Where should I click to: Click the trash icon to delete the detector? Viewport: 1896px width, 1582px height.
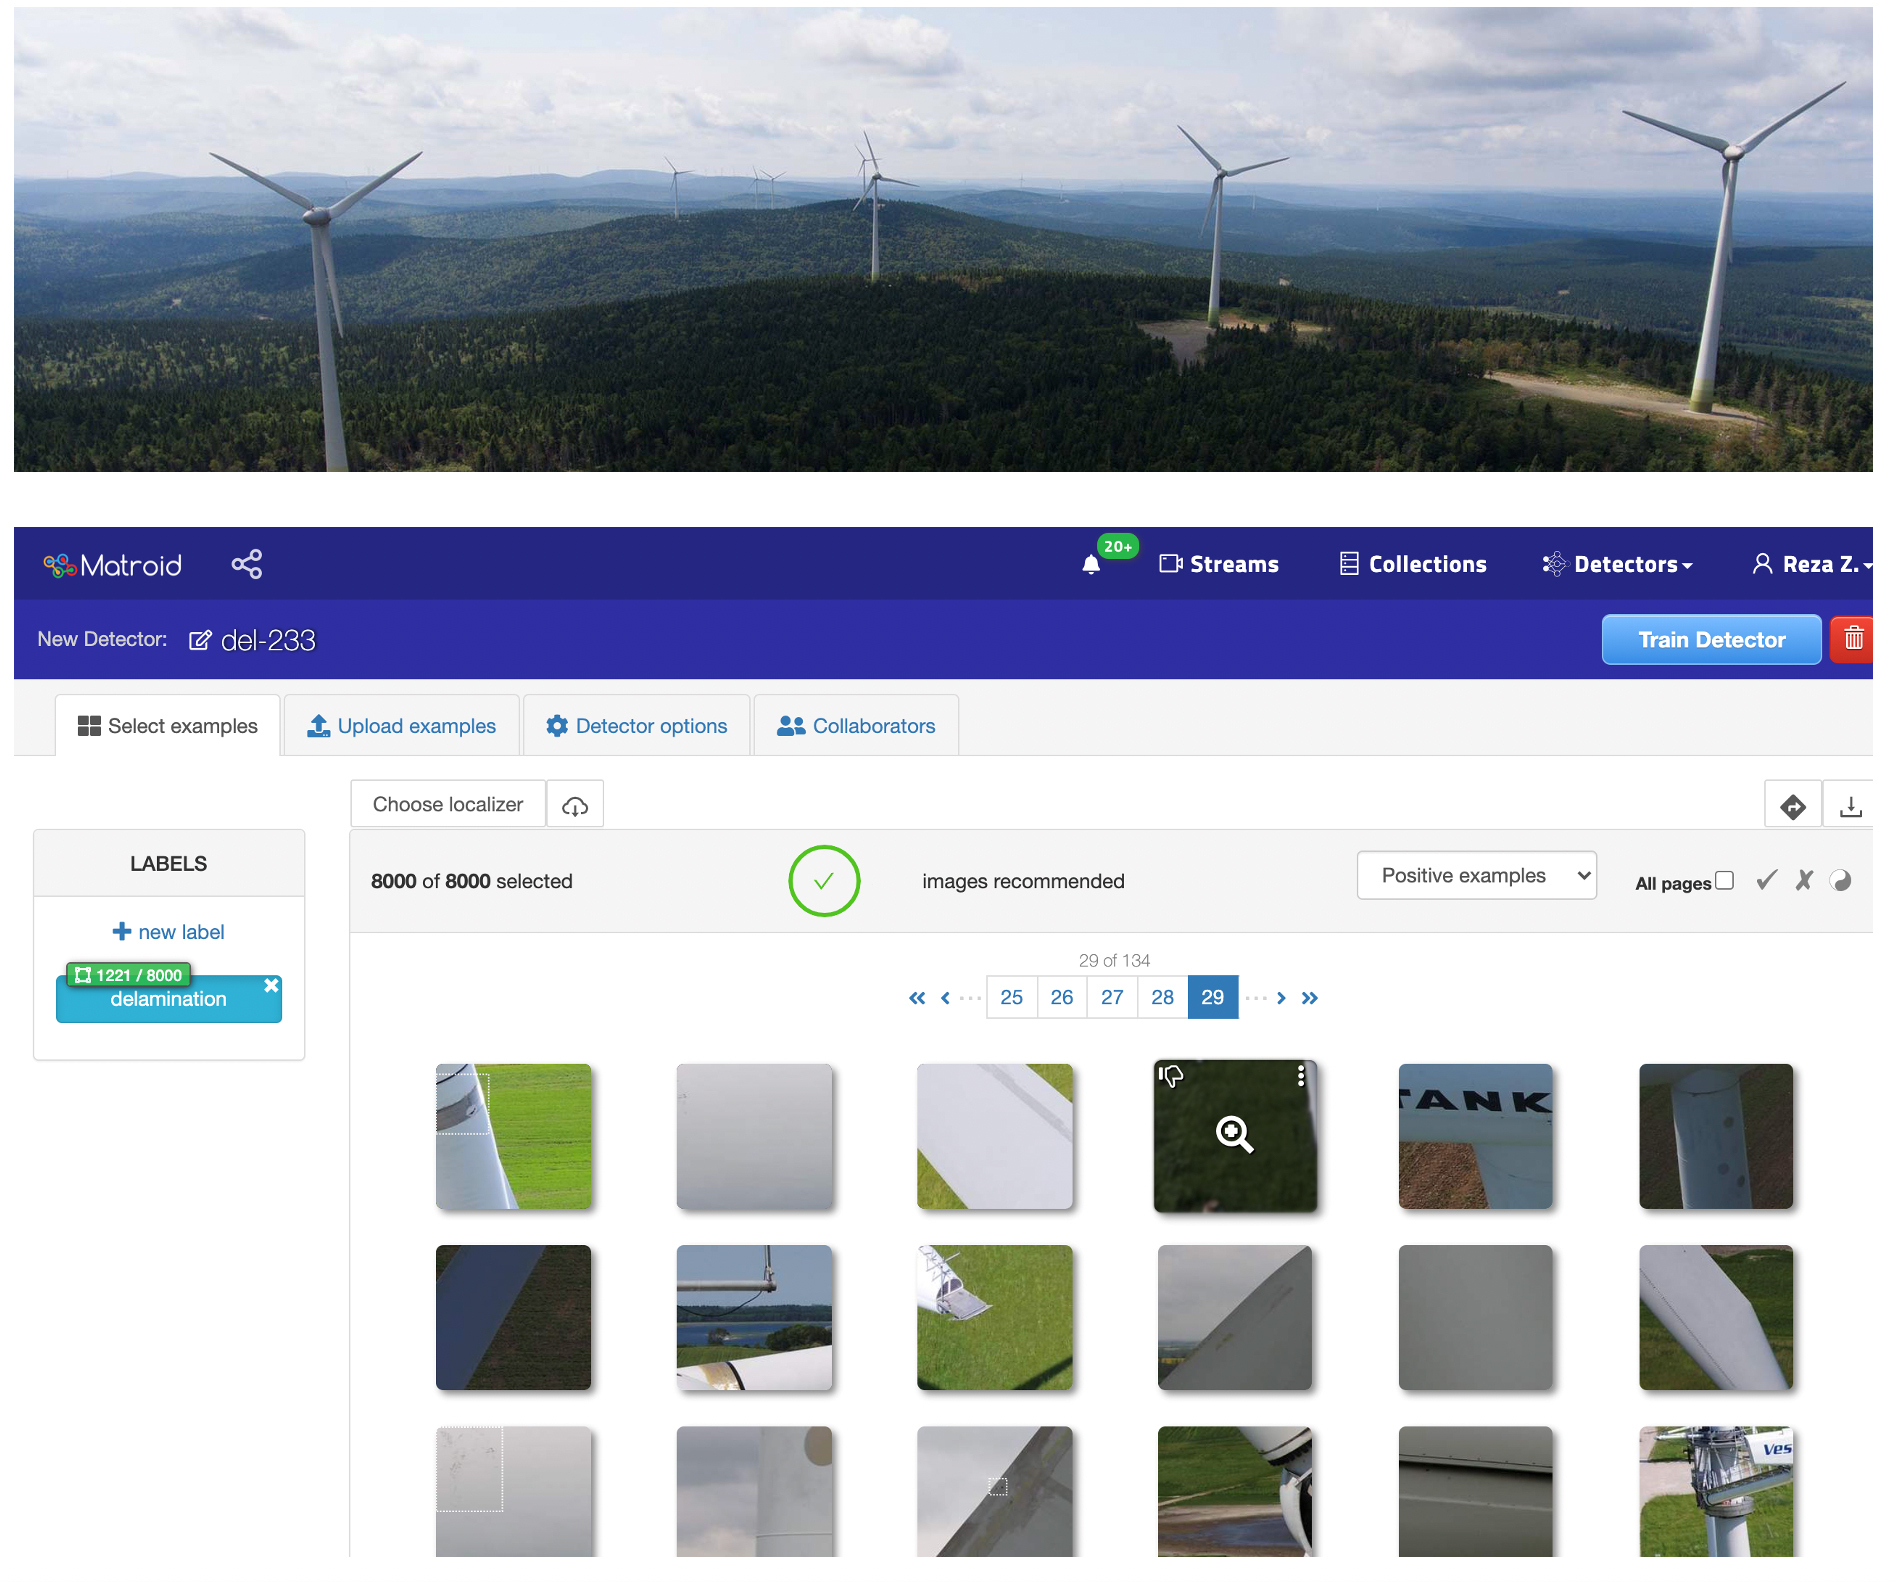tap(1854, 639)
